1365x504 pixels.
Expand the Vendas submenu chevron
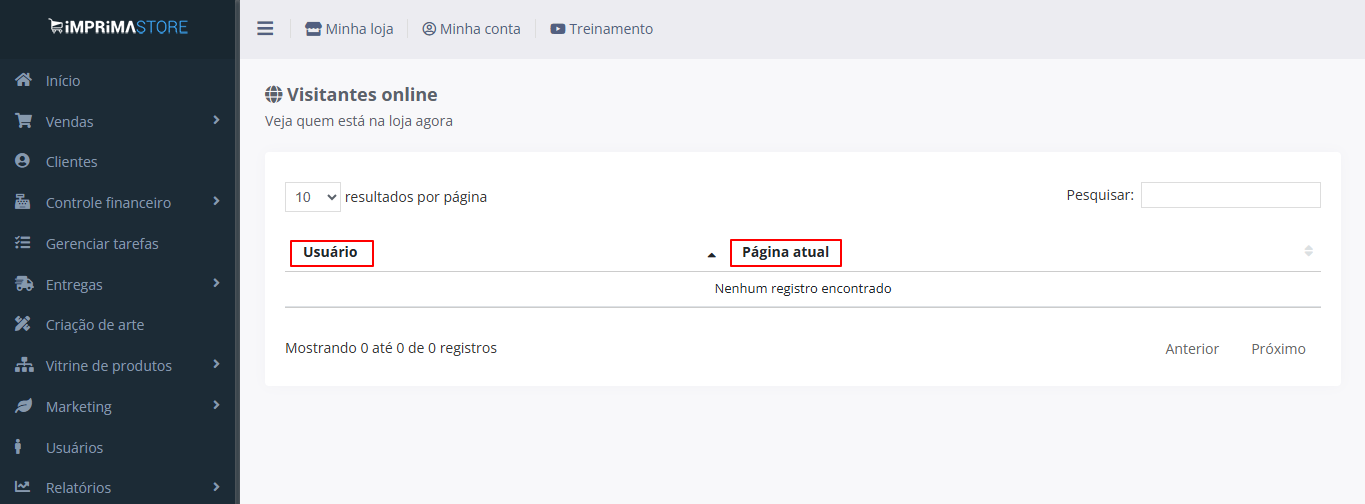tap(216, 120)
